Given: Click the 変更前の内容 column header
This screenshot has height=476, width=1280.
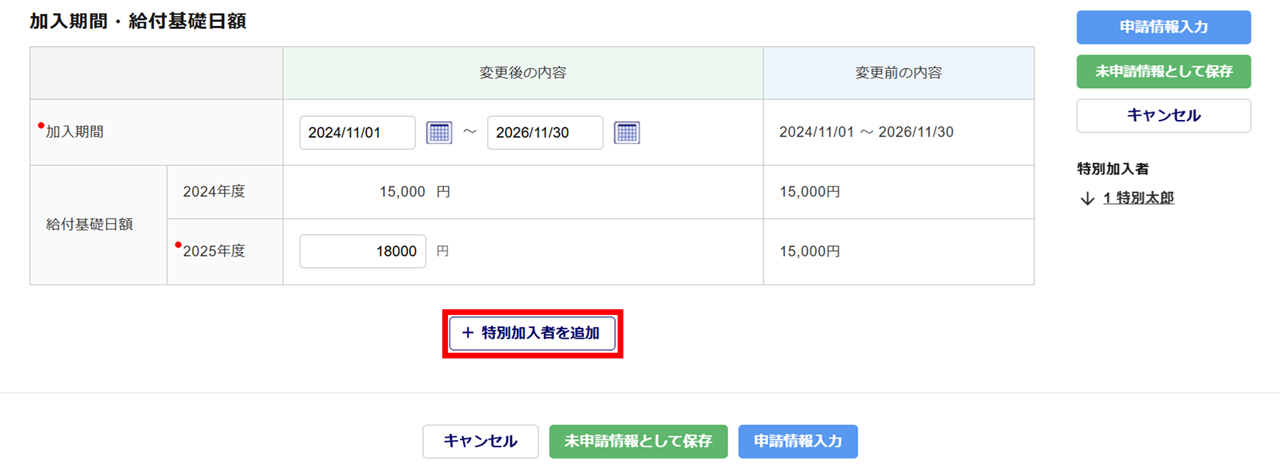Looking at the screenshot, I should 898,73.
